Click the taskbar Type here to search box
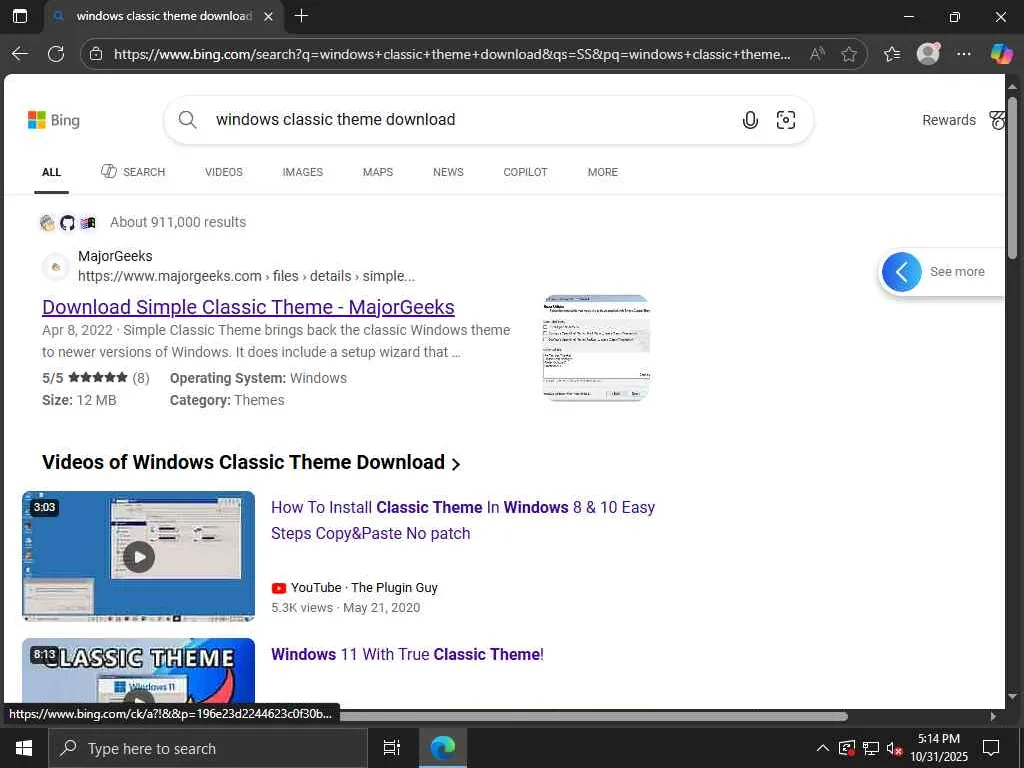Image resolution: width=1024 pixels, height=768 pixels. point(208,748)
